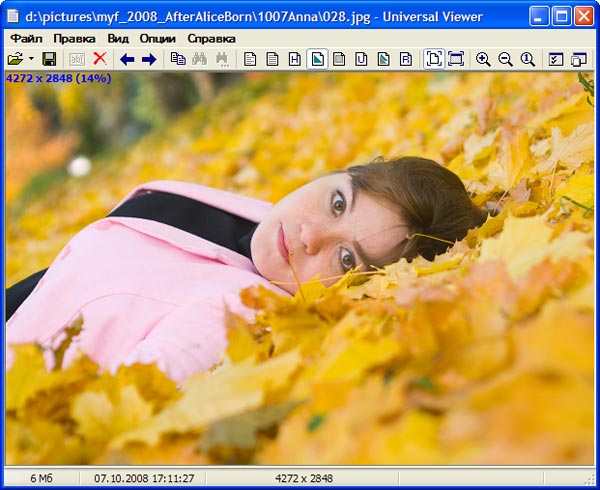The height and width of the screenshot is (490, 600).
Task: Delete the file with the red X
Action: coord(100,59)
